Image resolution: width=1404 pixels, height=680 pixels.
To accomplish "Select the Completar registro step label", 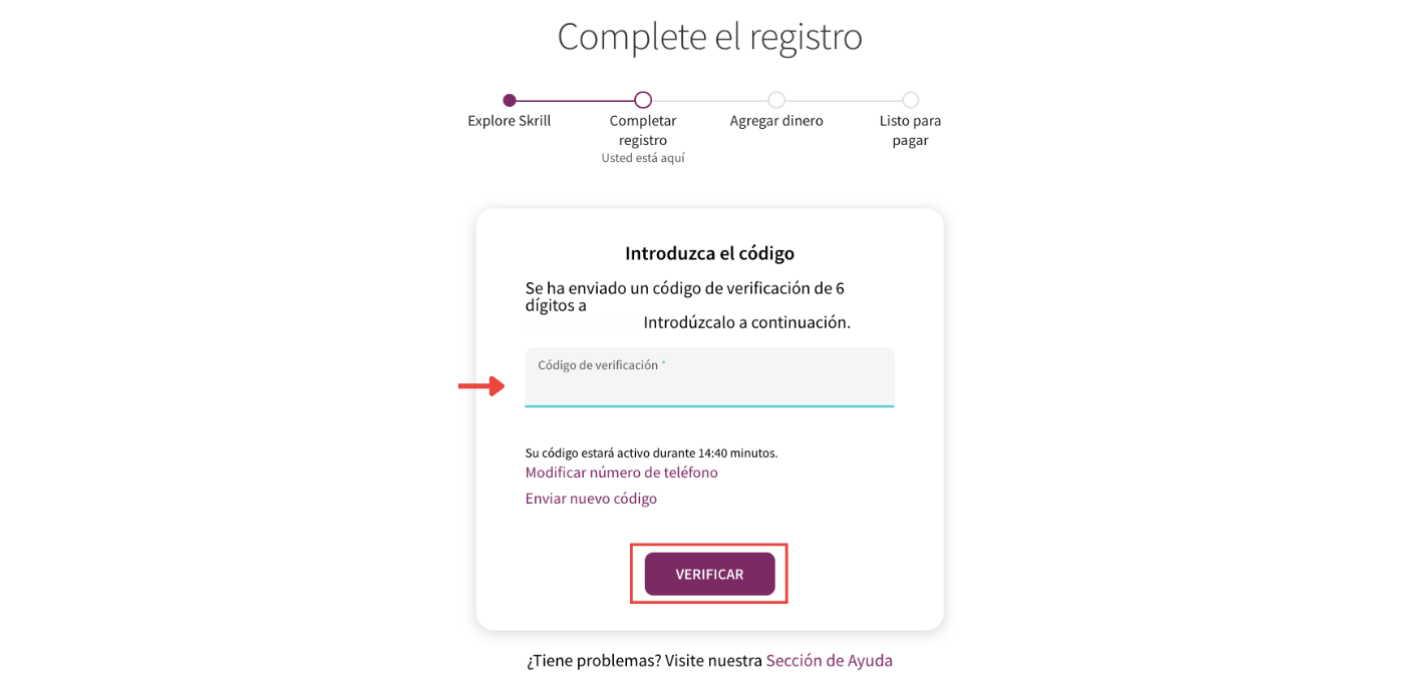I will 643,130.
